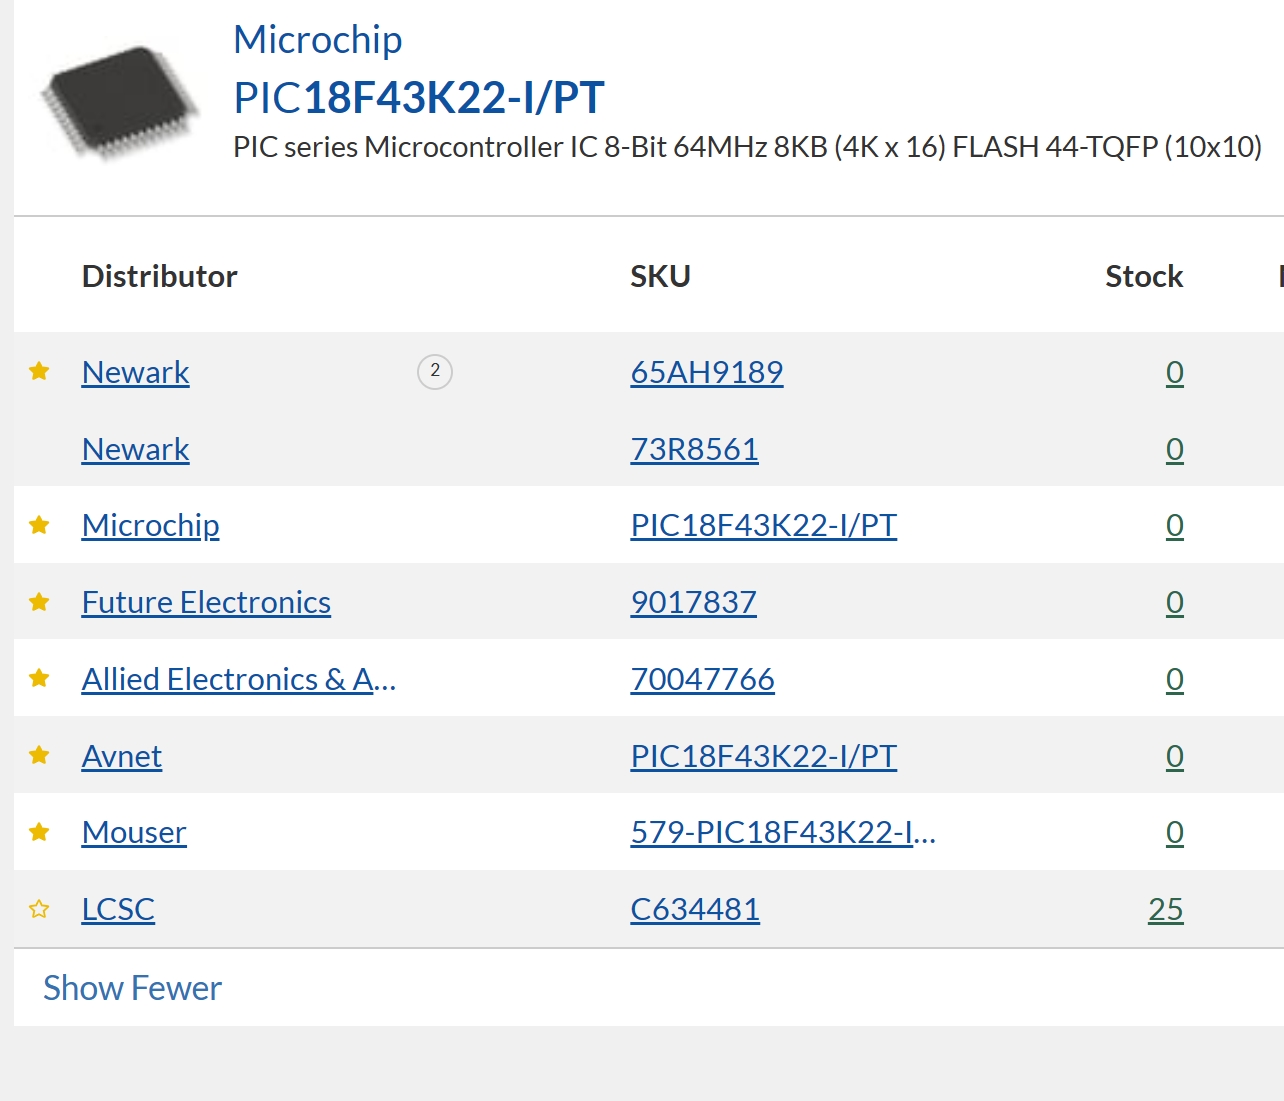
Task: Click the PIC series Microcontroller description text
Action: [747, 147]
